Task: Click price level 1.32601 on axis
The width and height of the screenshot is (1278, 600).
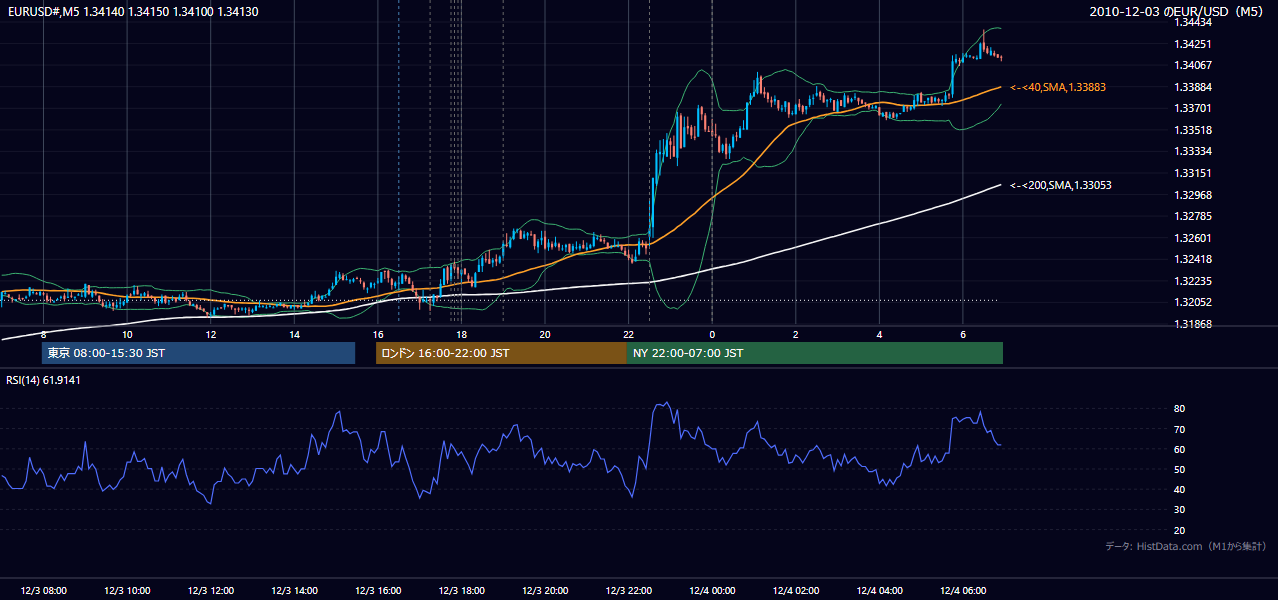Action: coord(1193,238)
